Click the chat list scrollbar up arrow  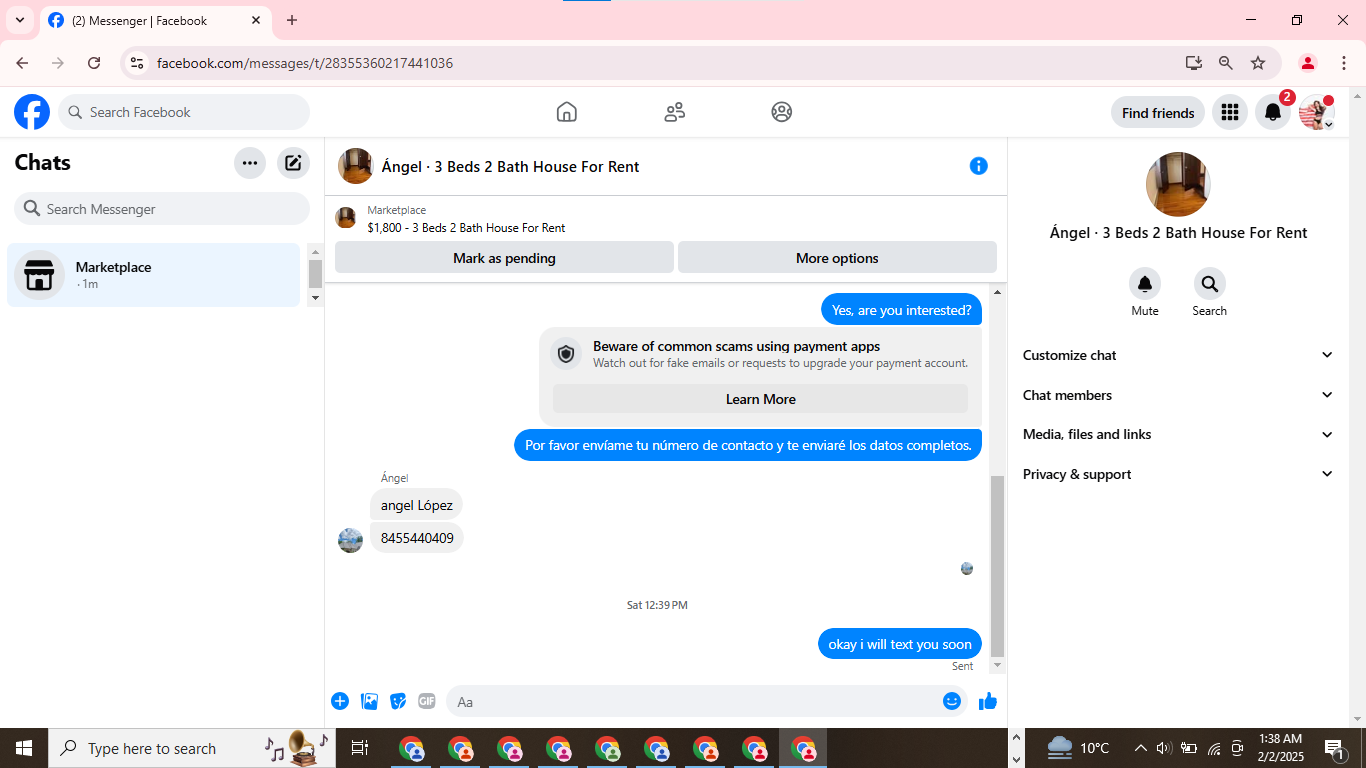(x=315, y=252)
